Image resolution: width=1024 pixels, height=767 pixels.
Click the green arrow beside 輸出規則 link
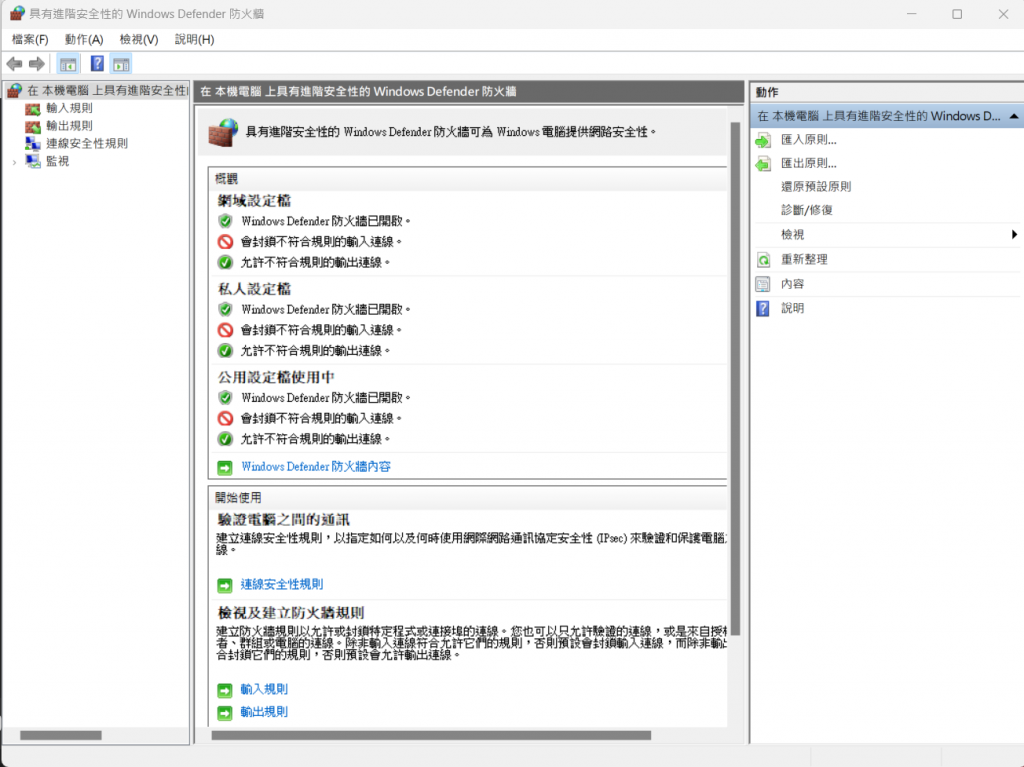(x=225, y=713)
